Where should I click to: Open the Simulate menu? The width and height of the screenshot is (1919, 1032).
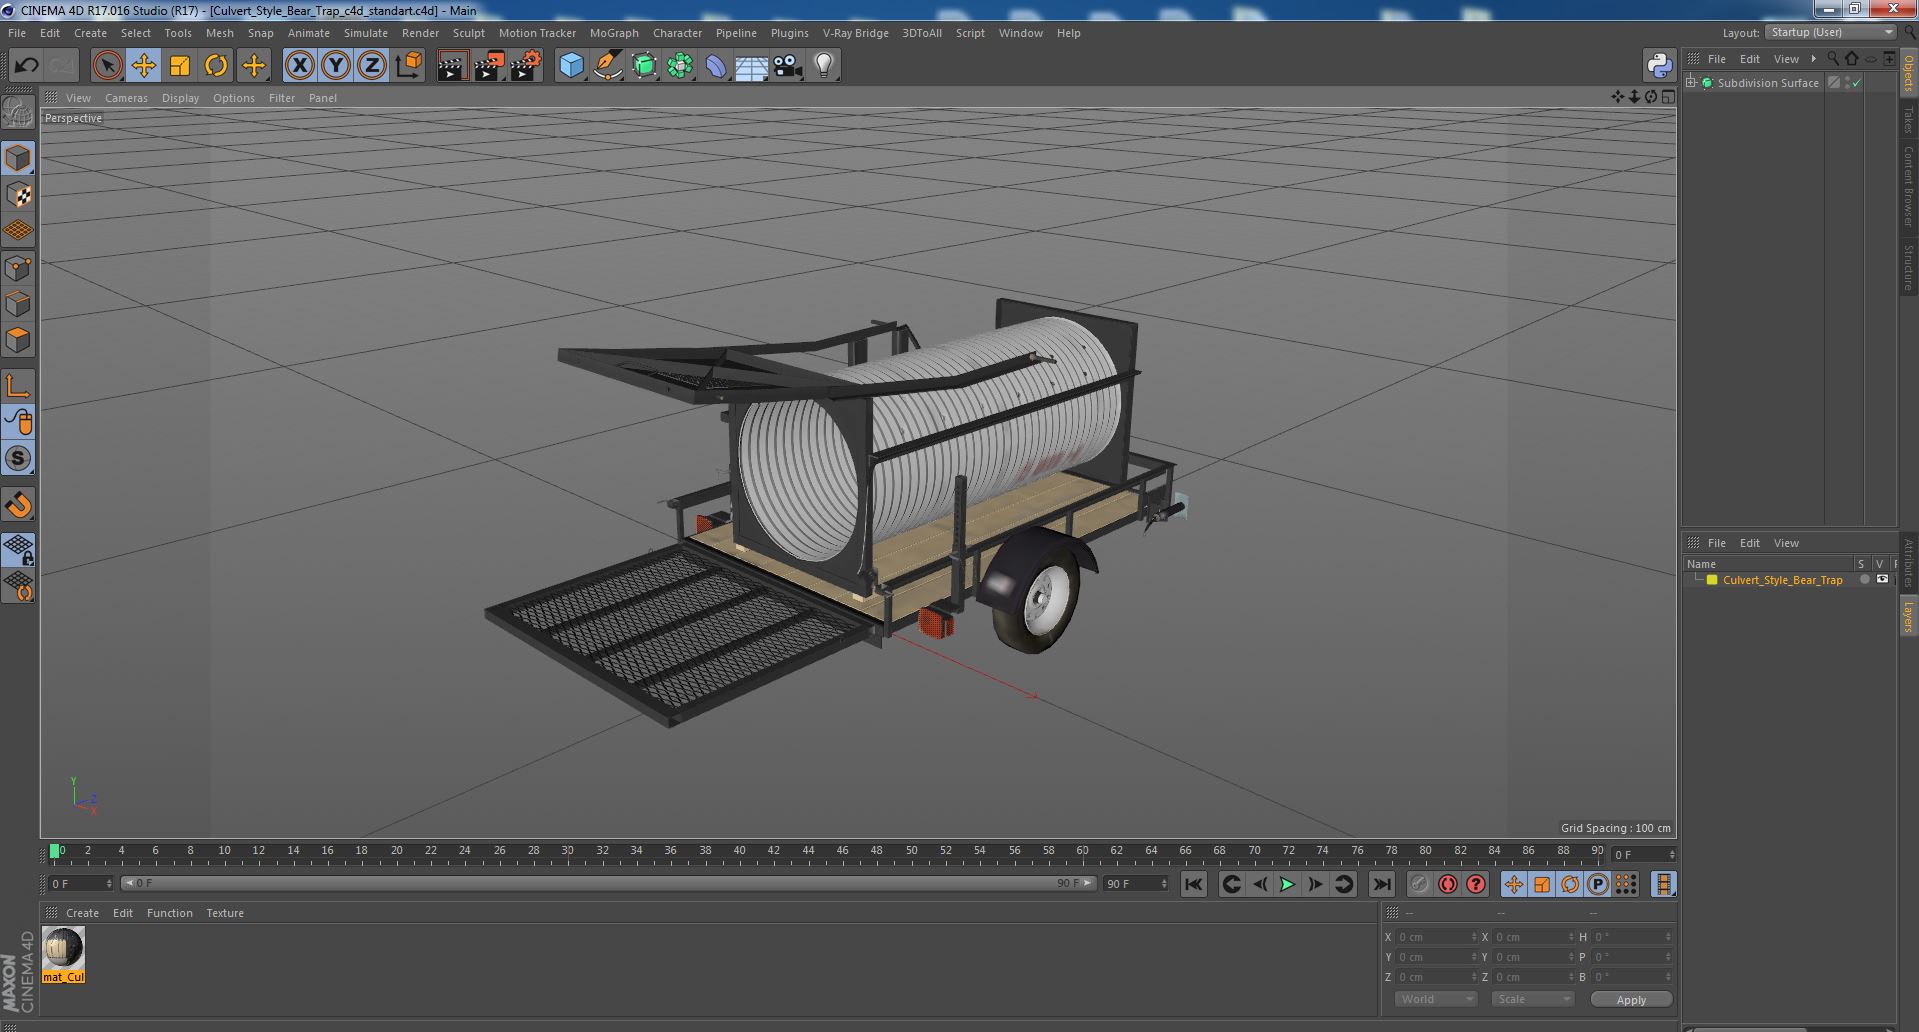(366, 33)
